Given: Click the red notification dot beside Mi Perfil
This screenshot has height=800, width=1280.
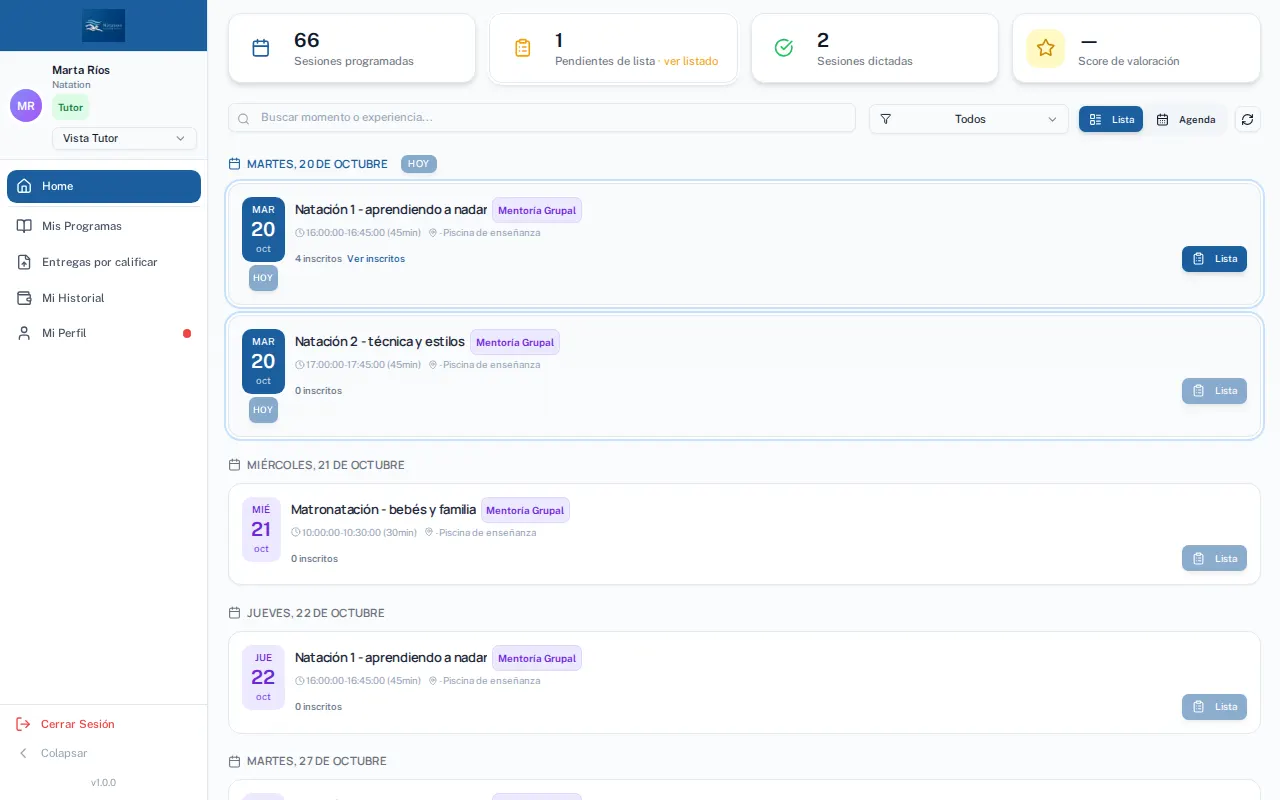Looking at the screenshot, I should 187,334.
